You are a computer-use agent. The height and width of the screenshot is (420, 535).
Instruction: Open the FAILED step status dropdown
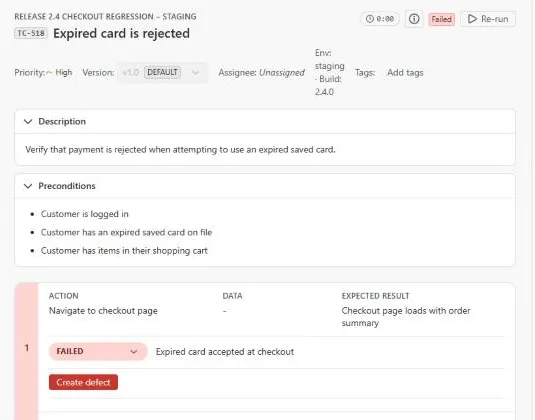click(98, 351)
